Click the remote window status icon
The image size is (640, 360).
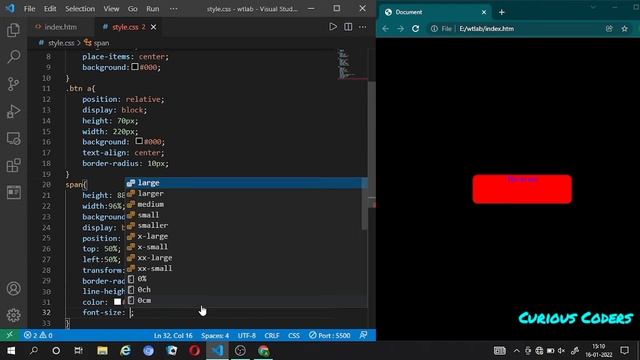click(9, 335)
